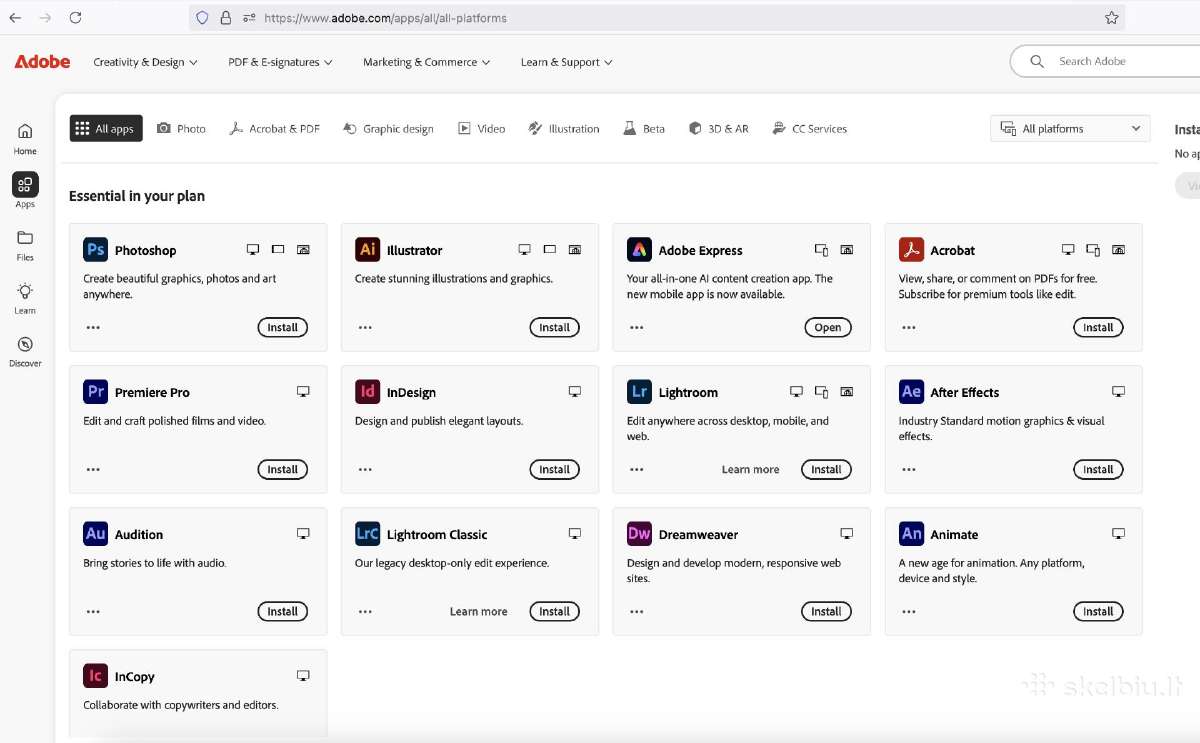This screenshot has height=743, width=1200.
Task: Reload the page in the browser
Action: 75,18
